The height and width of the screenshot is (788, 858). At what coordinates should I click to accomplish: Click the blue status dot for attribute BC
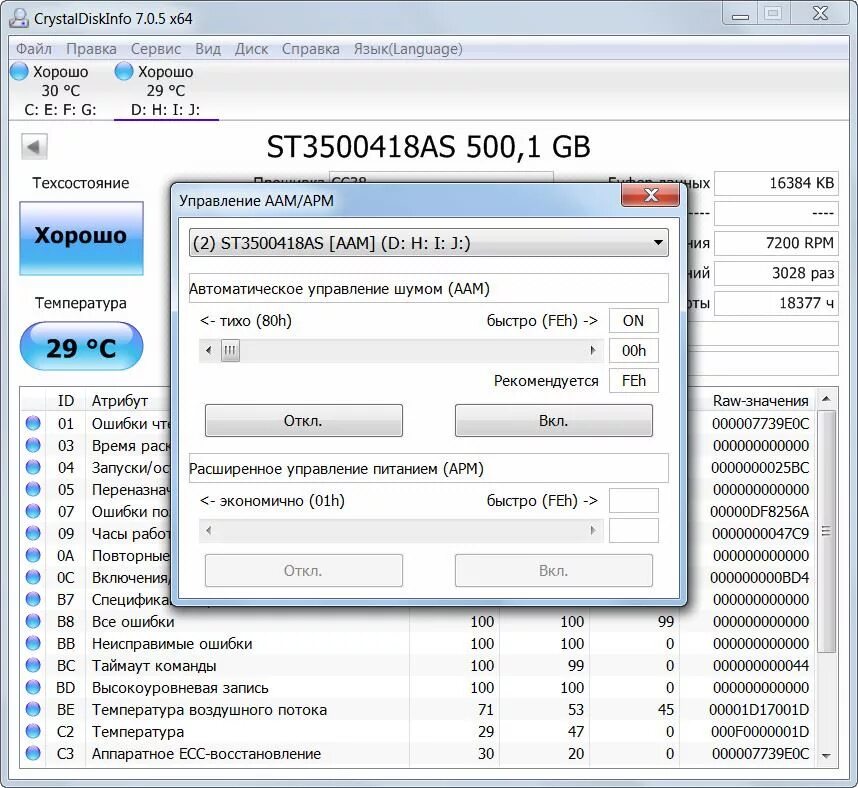[33, 665]
